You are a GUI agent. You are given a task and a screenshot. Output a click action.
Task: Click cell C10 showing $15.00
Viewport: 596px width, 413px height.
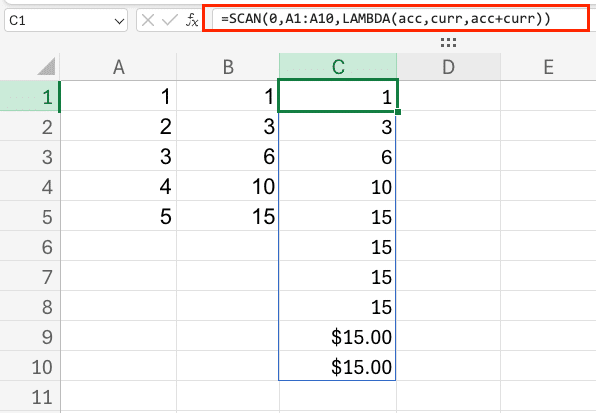pyautogui.click(x=338, y=366)
